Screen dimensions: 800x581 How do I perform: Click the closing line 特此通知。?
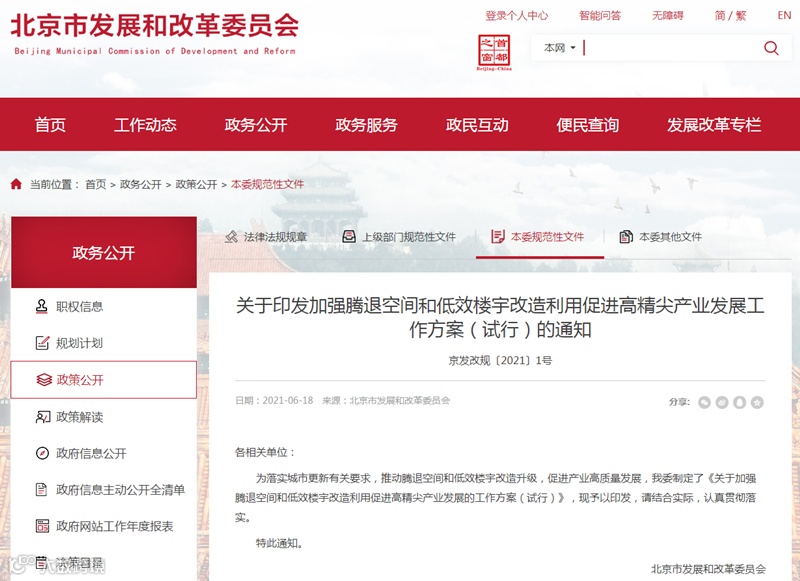pyautogui.click(x=280, y=543)
